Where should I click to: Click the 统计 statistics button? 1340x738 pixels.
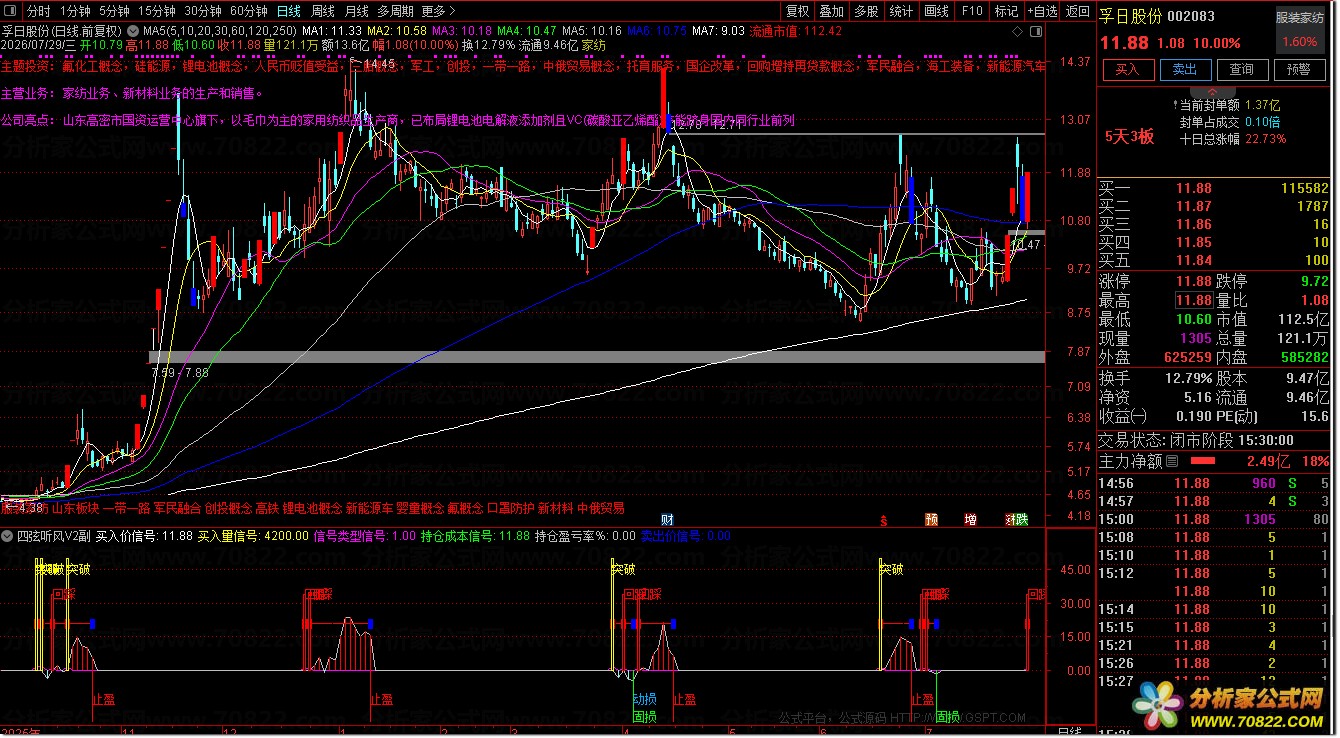[901, 11]
